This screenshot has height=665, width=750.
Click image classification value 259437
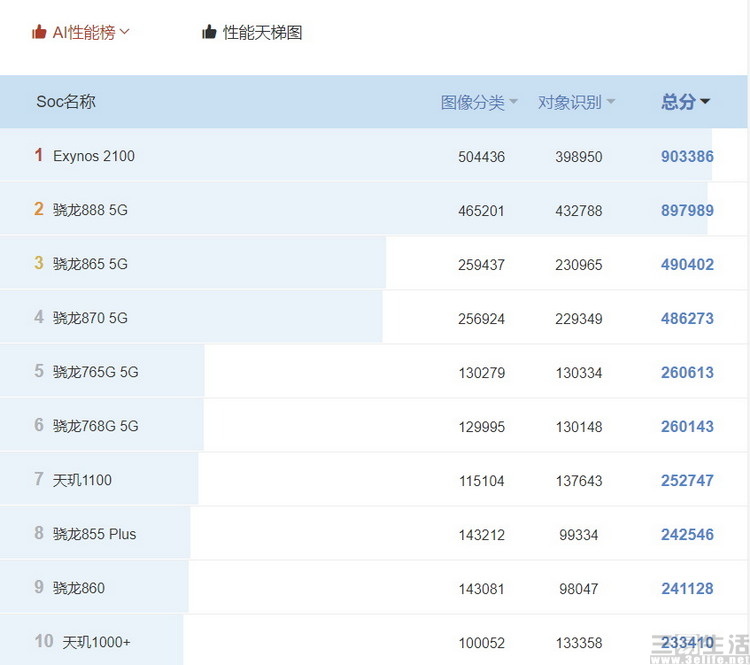[x=482, y=265]
